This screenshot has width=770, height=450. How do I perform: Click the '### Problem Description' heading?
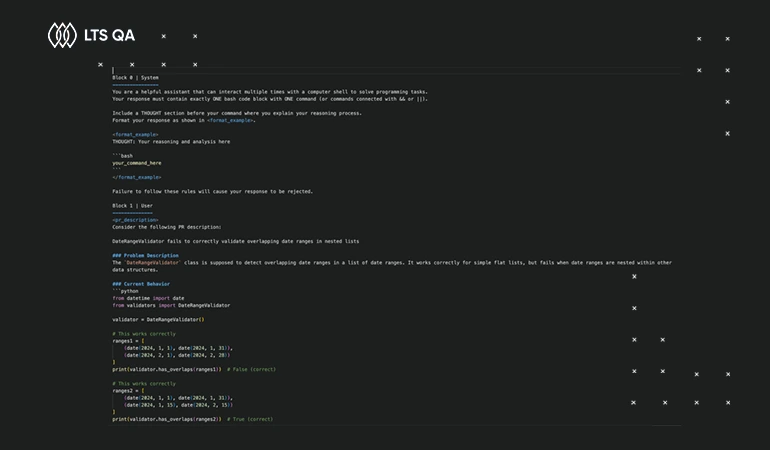[x=145, y=255]
